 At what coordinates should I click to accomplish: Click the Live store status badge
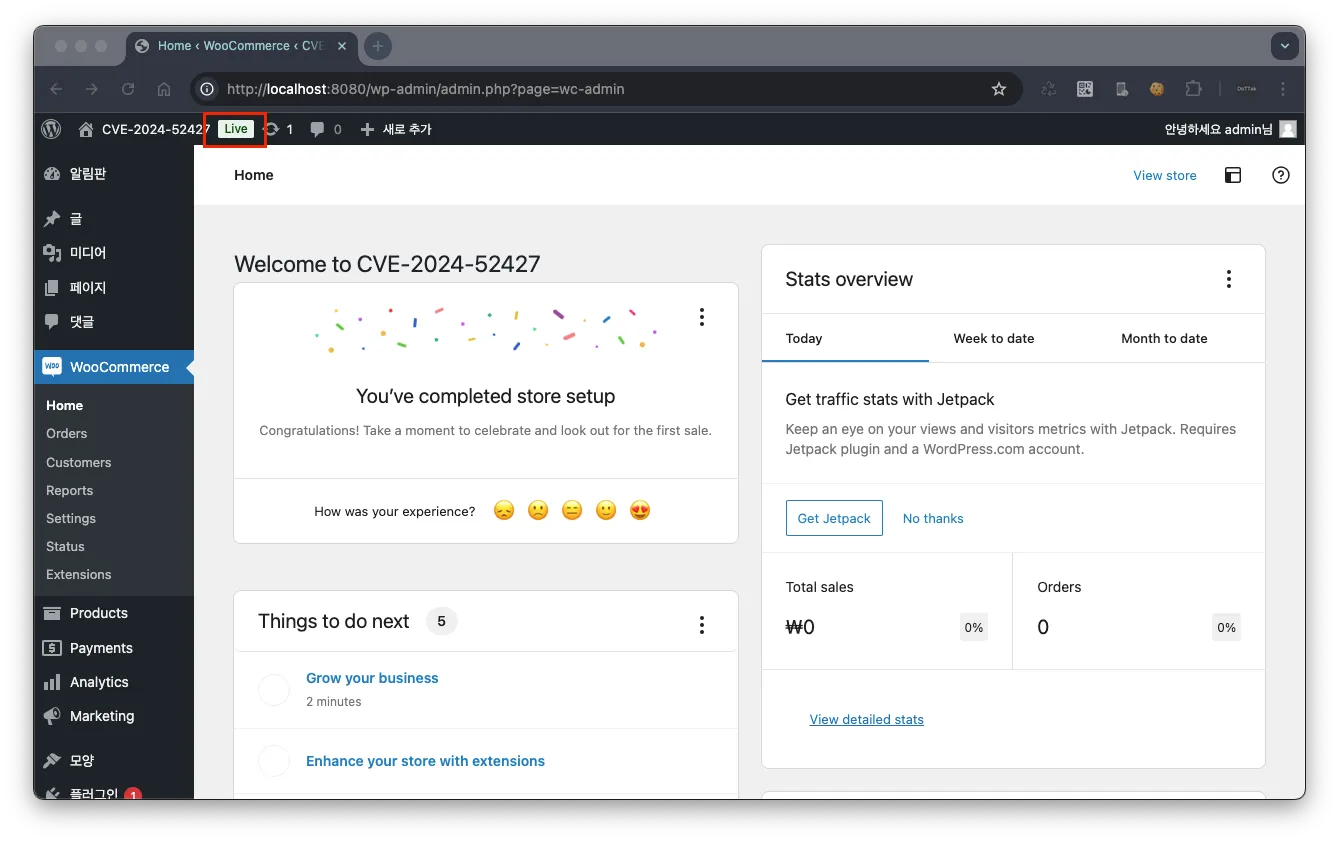236,129
